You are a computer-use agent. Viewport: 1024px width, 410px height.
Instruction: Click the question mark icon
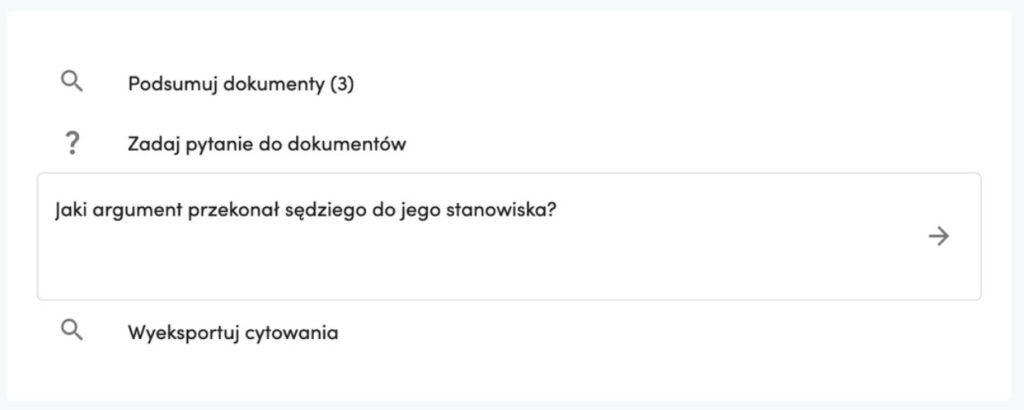tap(72, 142)
